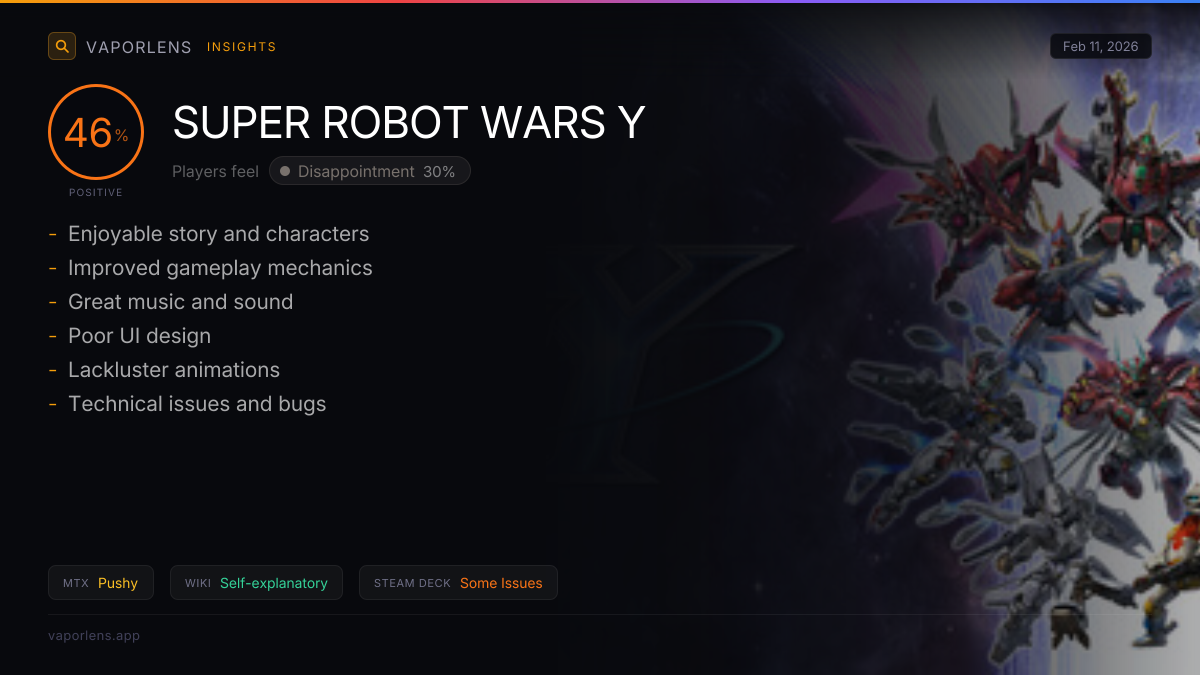The width and height of the screenshot is (1200, 675).
Task: Visit the vaporlens.app footer link
Action: pyautogui.click(x=94, y=635)
